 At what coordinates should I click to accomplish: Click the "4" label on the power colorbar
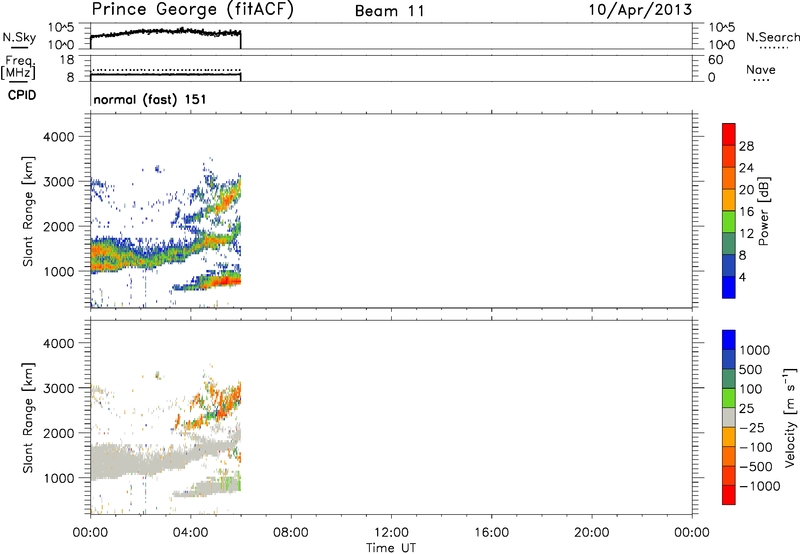(743, 277)
